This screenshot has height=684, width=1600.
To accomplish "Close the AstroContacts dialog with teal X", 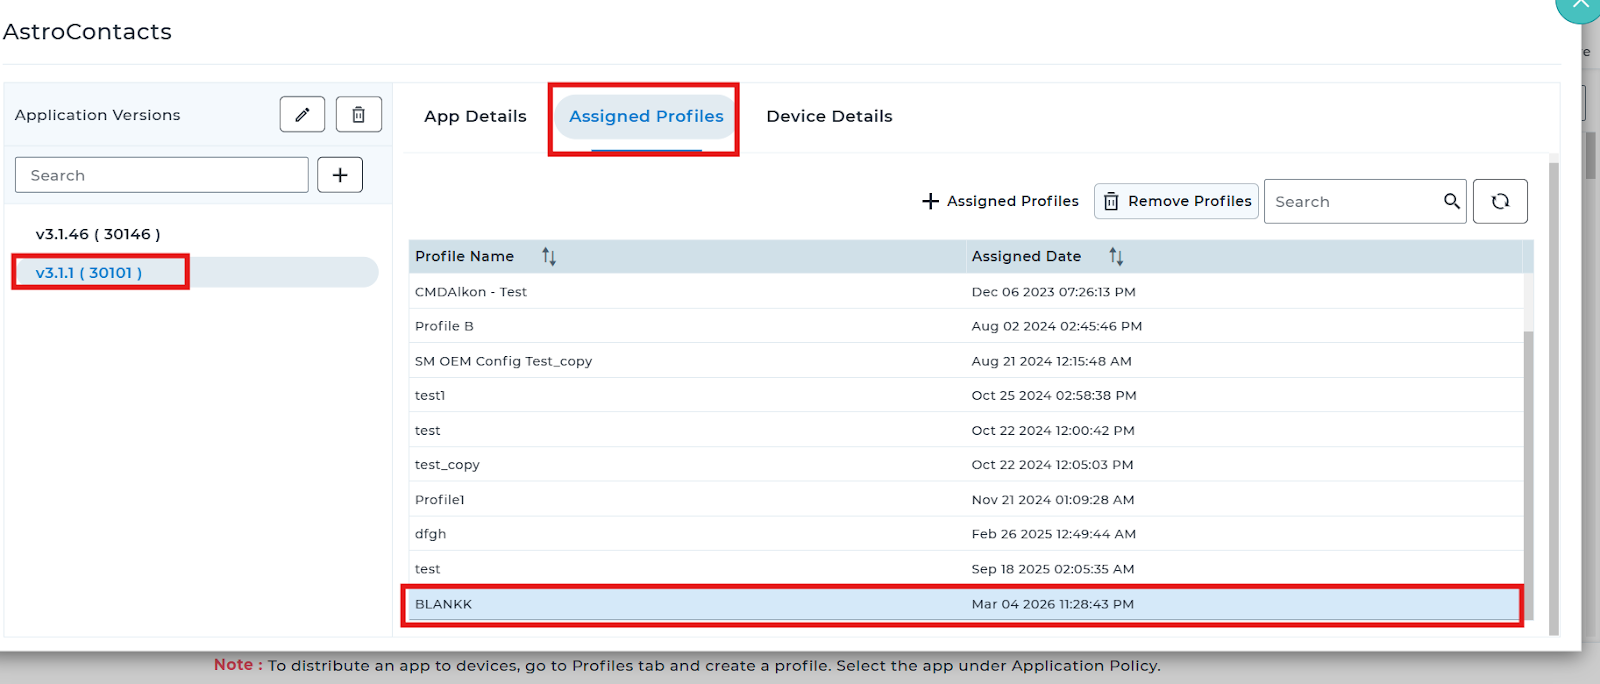I will (x=1580, y=6).
